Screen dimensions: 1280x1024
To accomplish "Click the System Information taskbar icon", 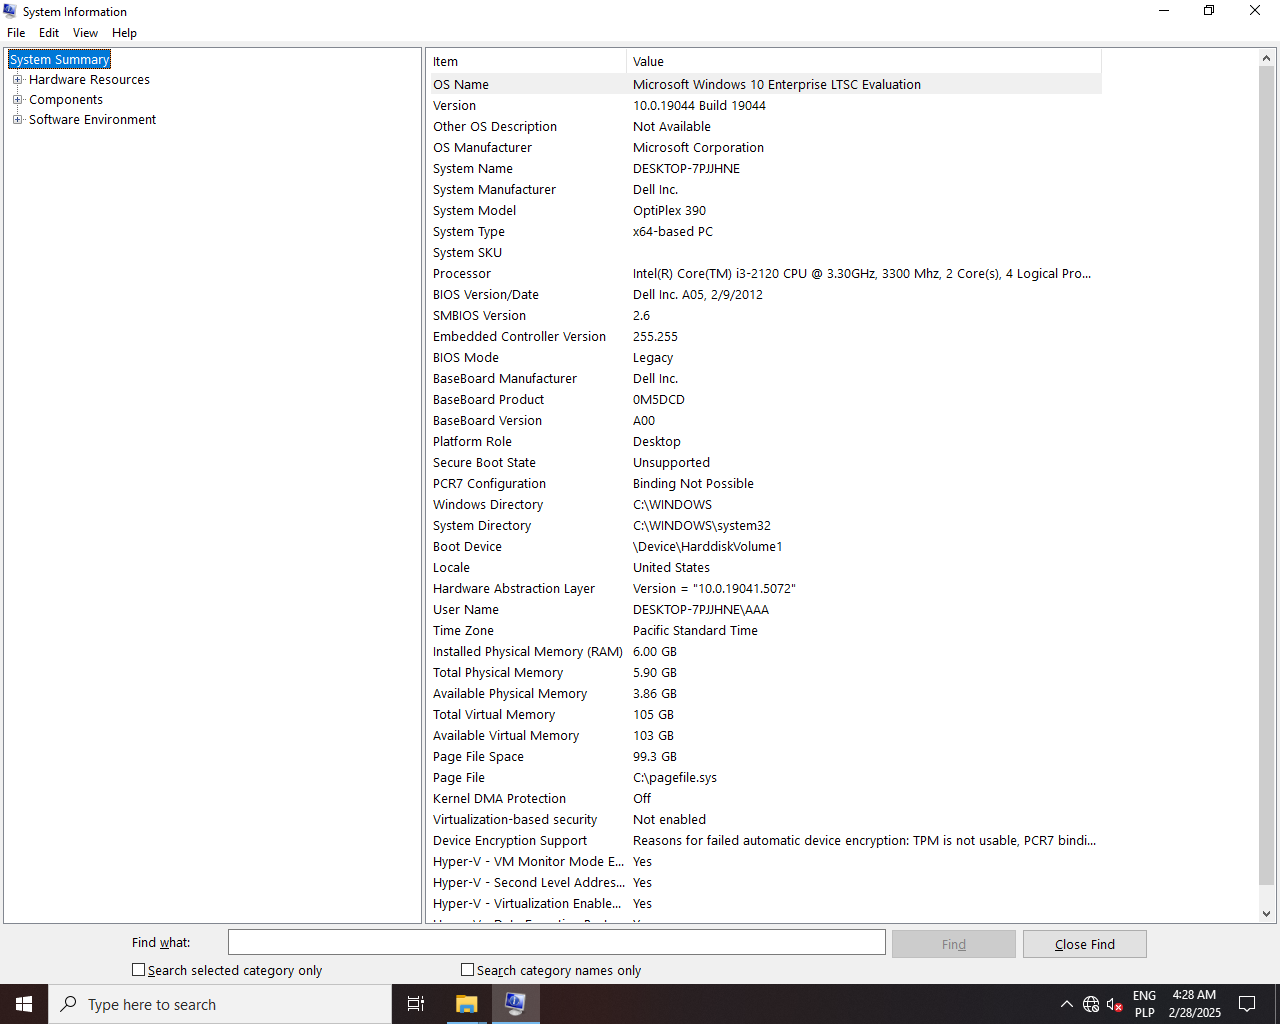I will pyautogui.click(x=515, y=1004).
